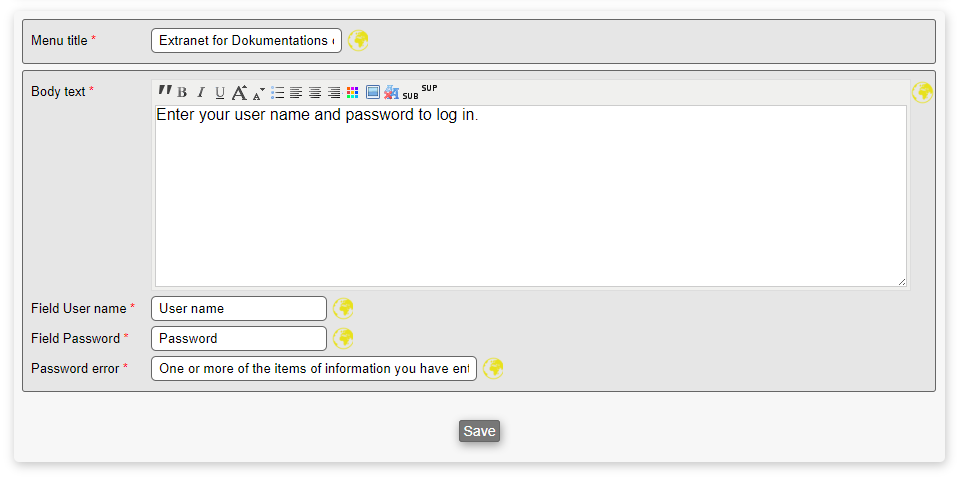Insert an image using picture icon

[x=373, y=93]
